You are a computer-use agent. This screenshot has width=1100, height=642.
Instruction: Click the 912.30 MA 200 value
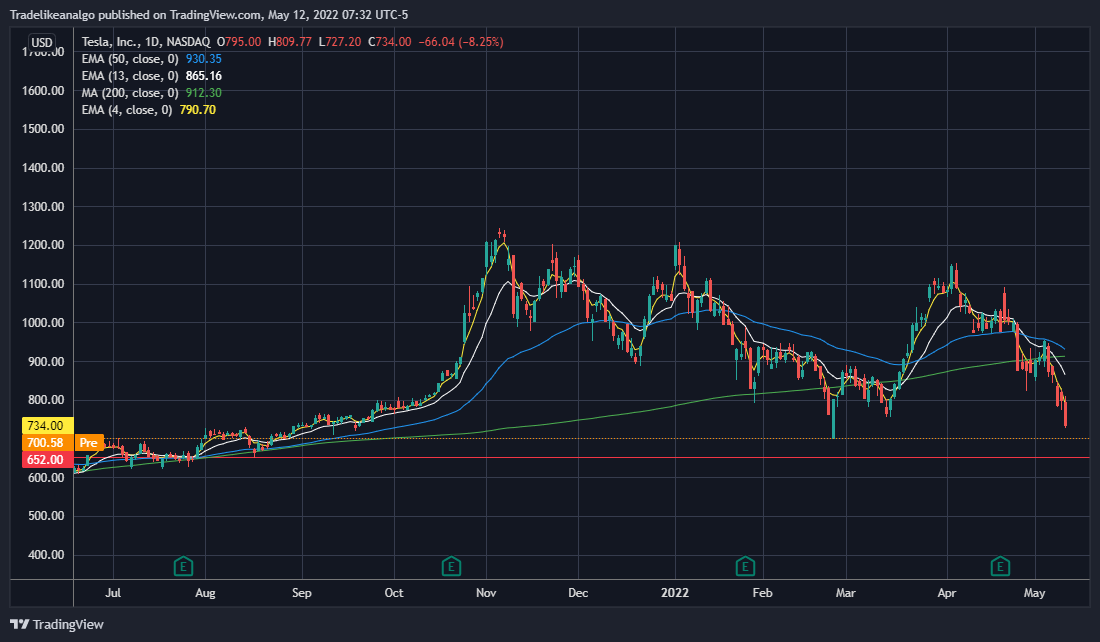(x=203, y=93)
